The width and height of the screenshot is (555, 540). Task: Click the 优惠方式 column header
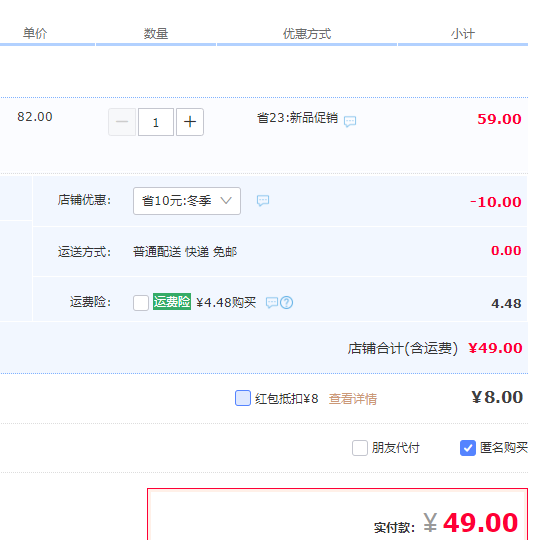tap(307, 34)
